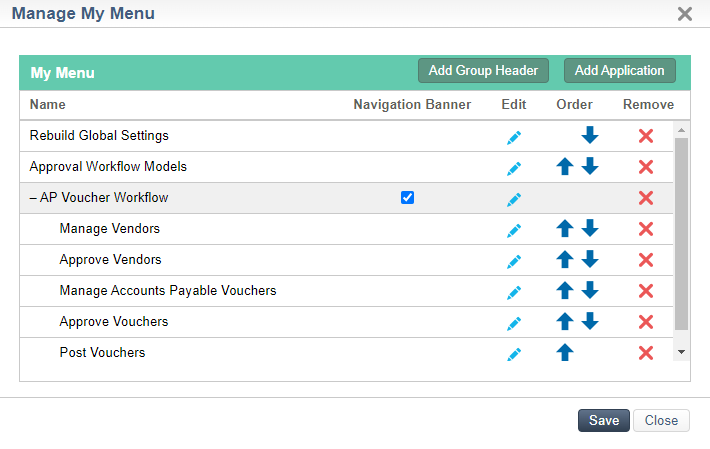Move Approve Vouchers up
Viewport: 710px width, 449px height.
pyautogui.click(x=565, y=321)
